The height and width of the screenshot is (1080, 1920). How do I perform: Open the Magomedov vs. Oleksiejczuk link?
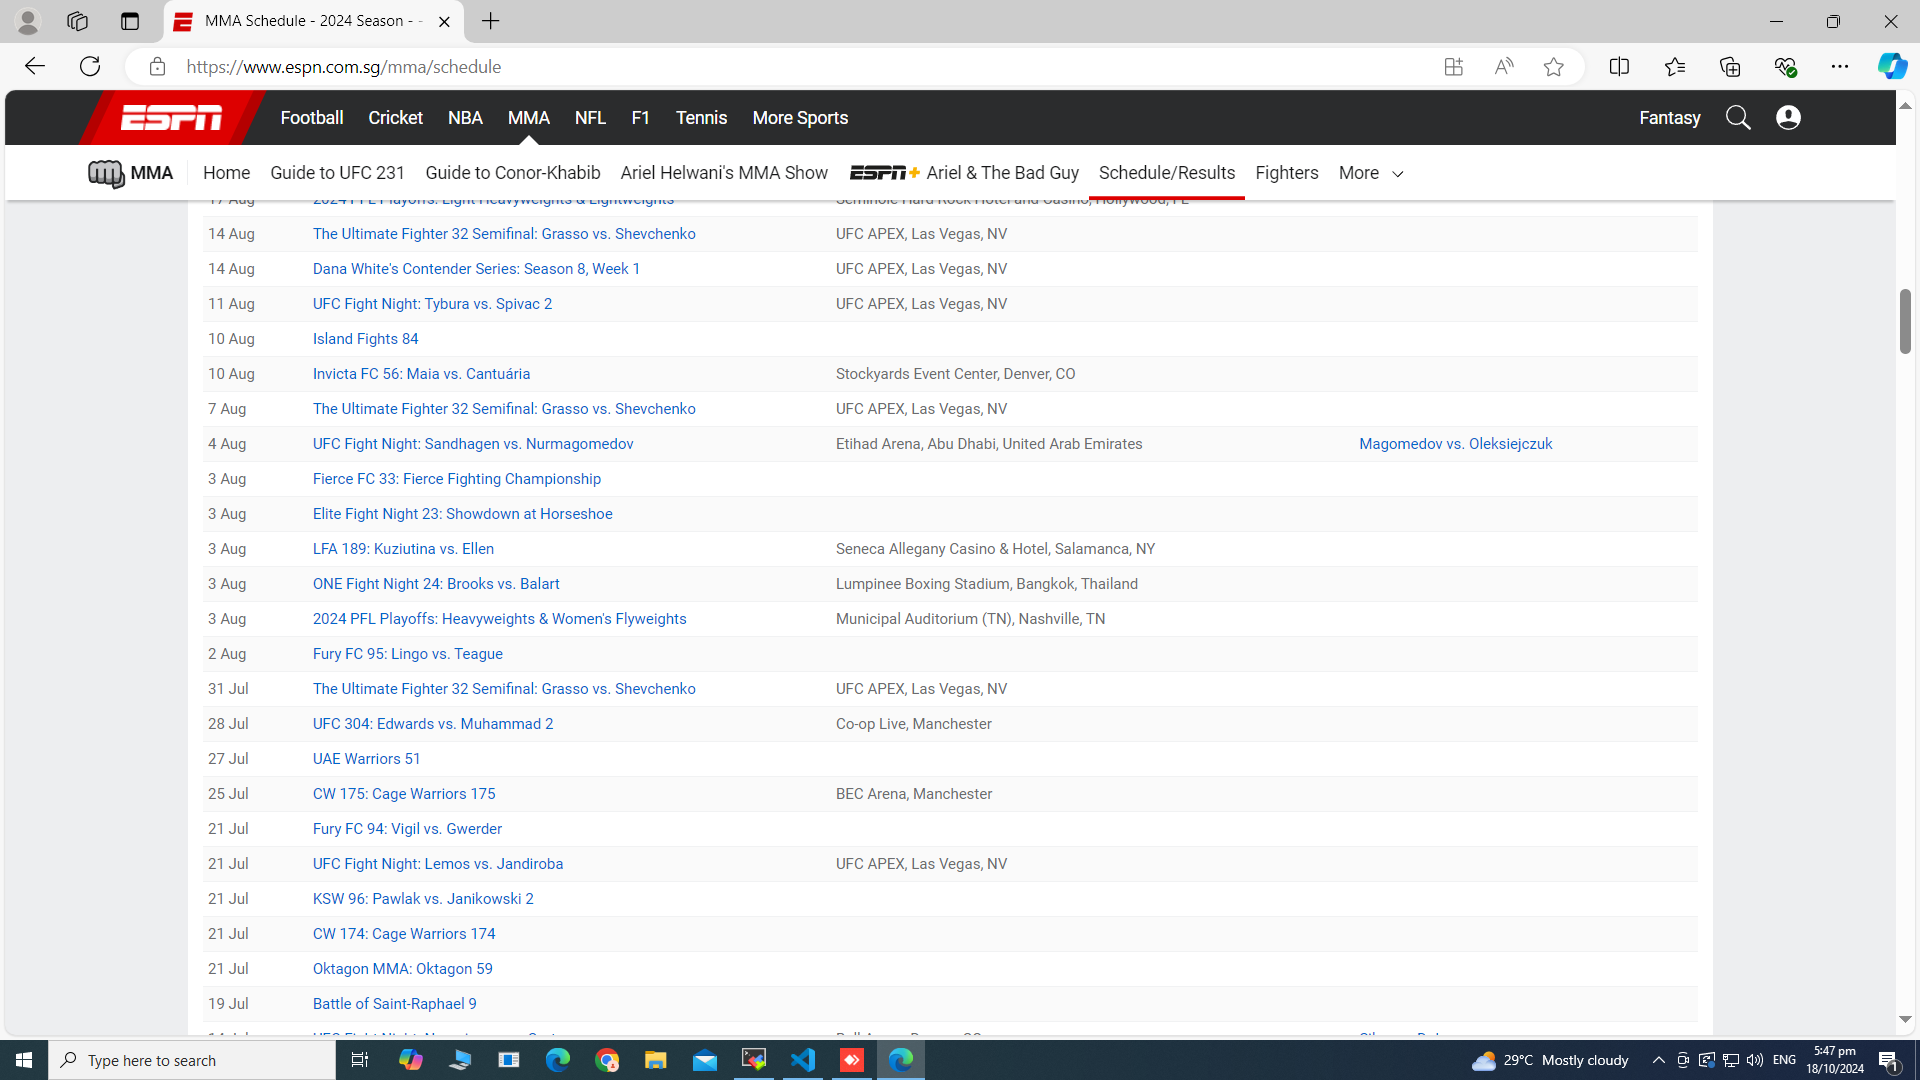pos(1455,444)
